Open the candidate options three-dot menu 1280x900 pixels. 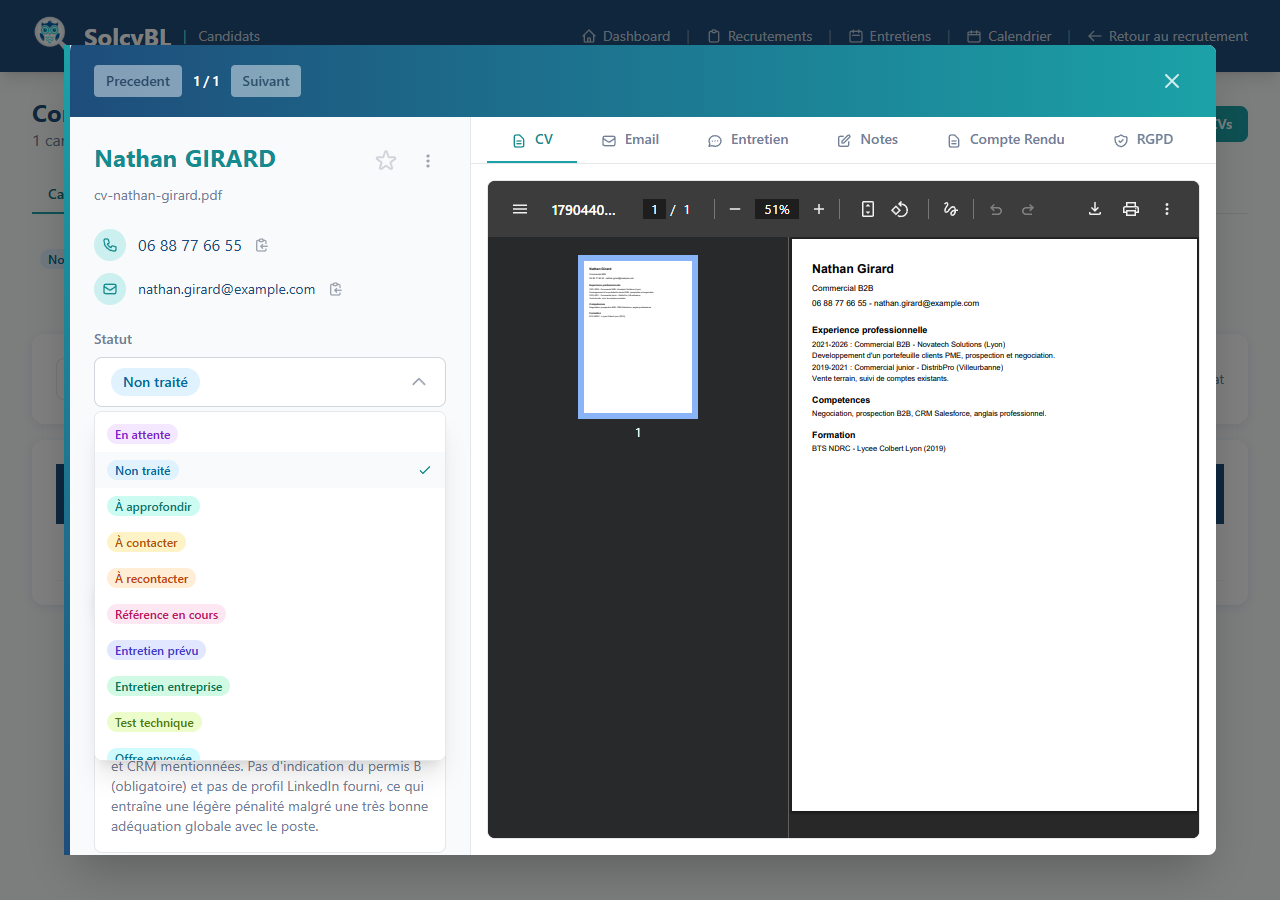(428, 160)
